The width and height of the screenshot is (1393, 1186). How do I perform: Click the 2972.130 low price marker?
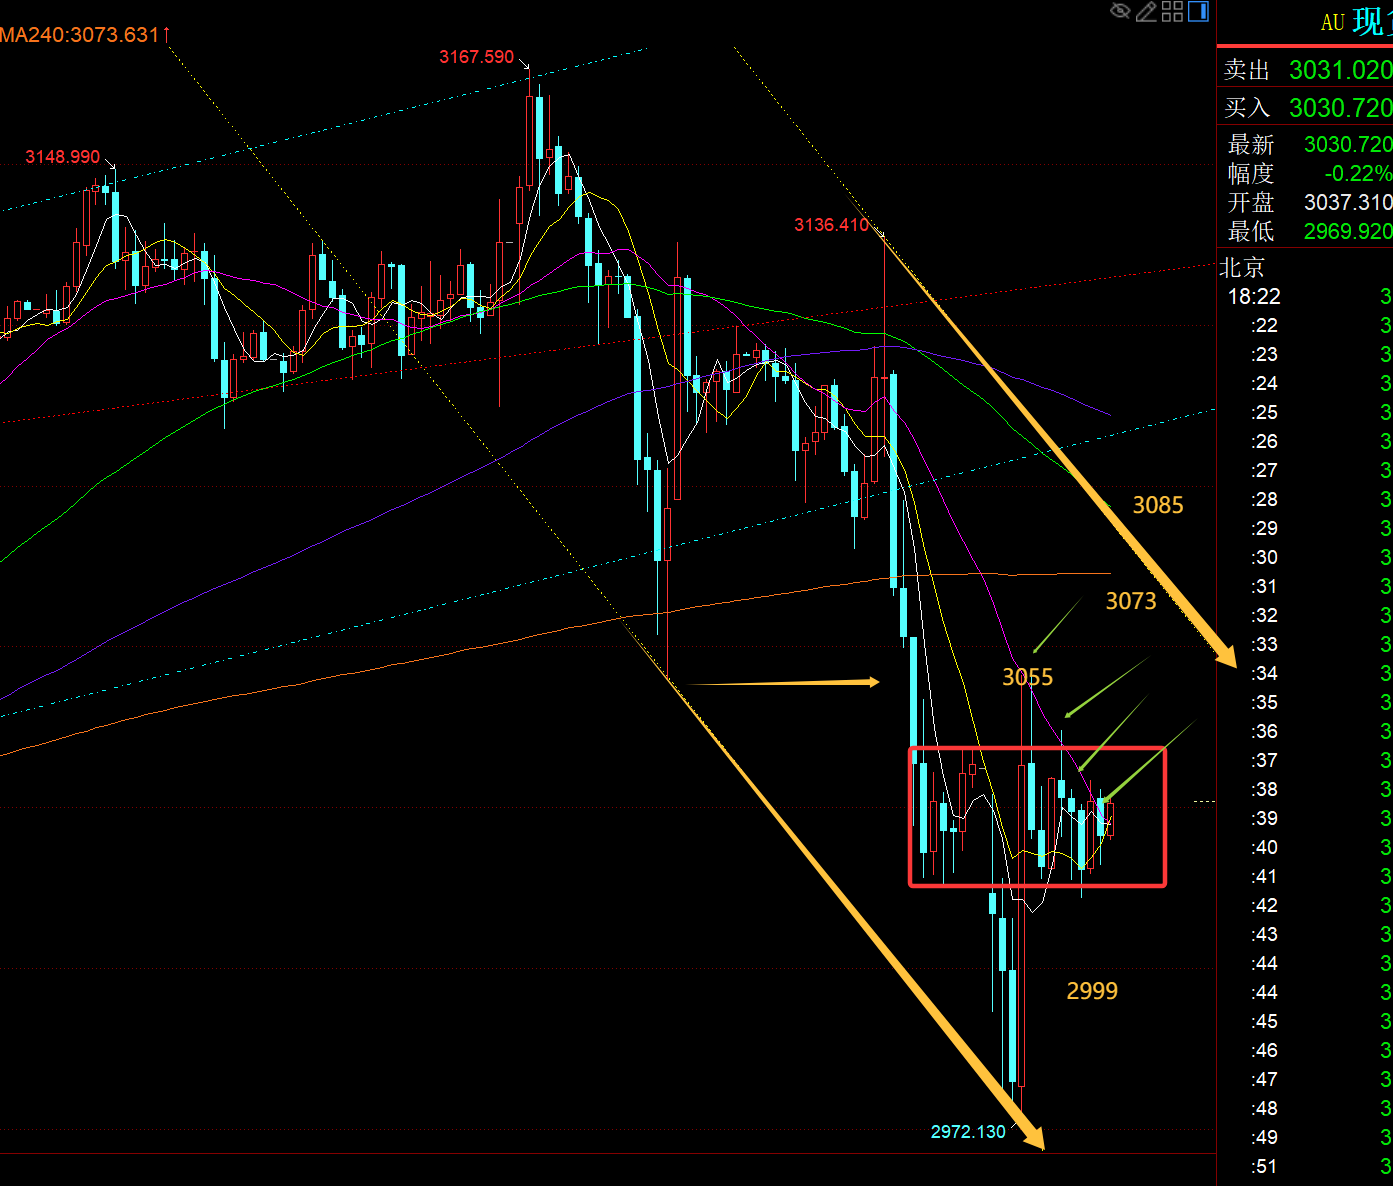[x=967, y=1131]
